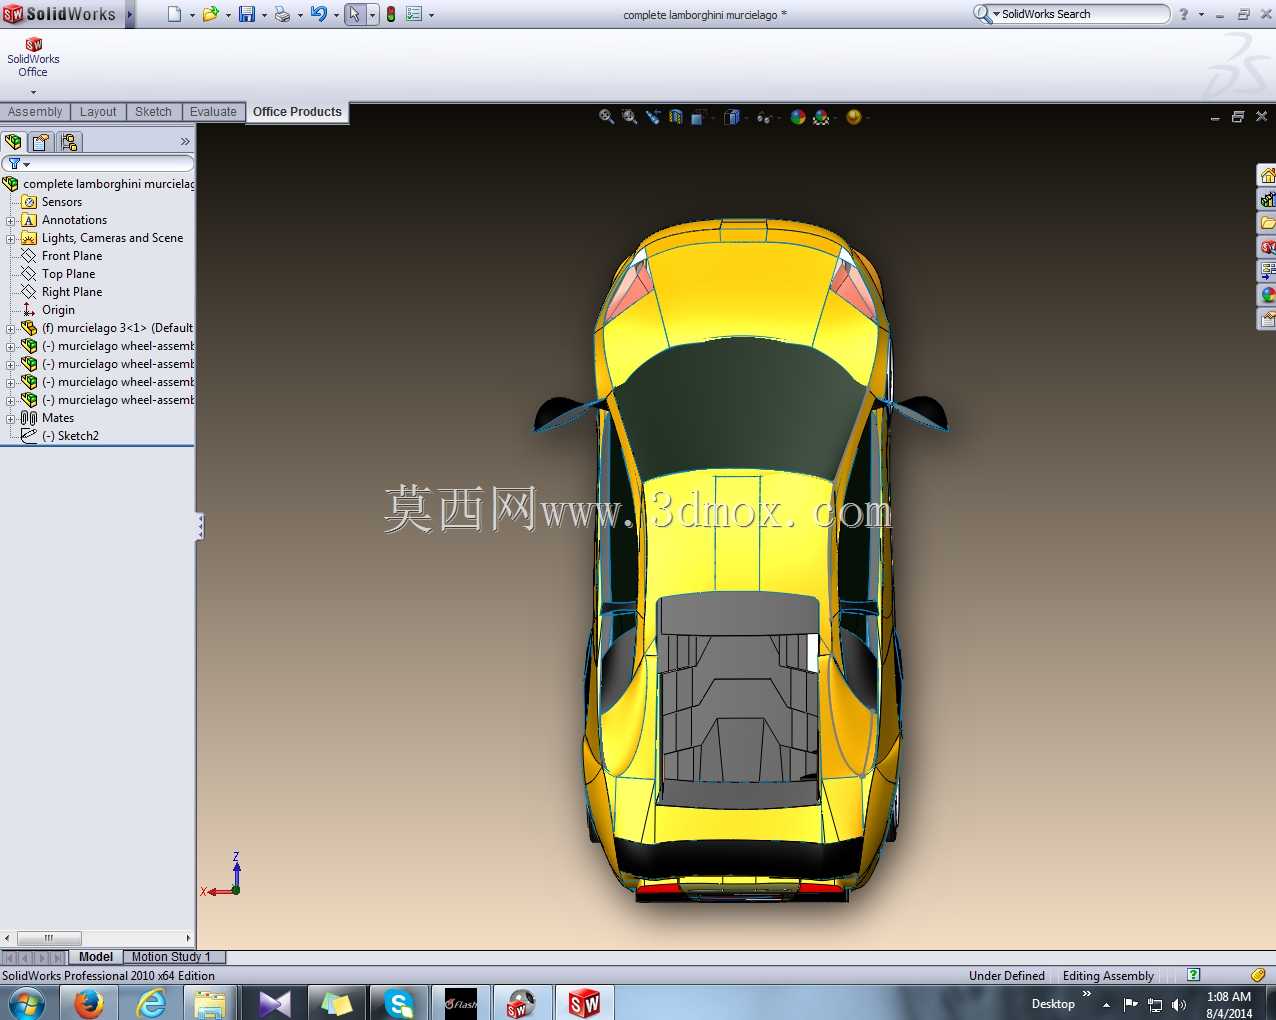This screenshot has height=1020, width=1276.
Task: Open the tree filter funnel dropdown
Action: (19, 163)
